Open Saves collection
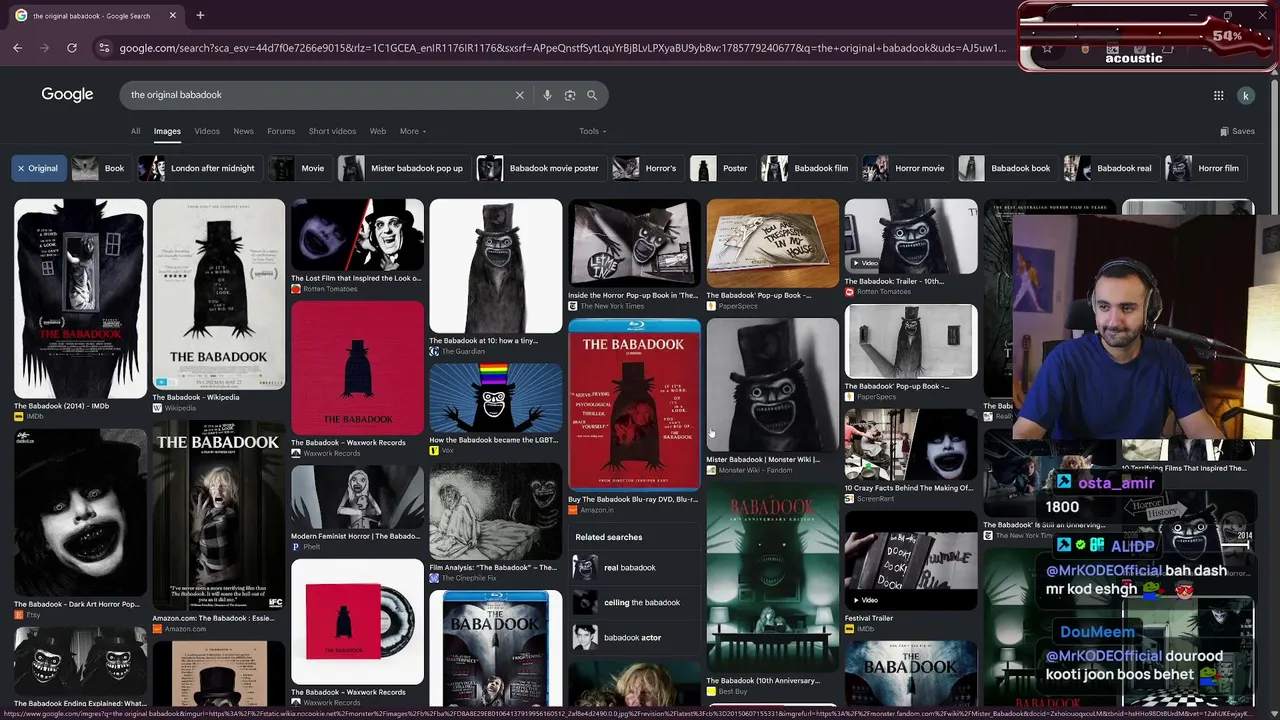This screenshot has height=720, width=1280. 1237,131
